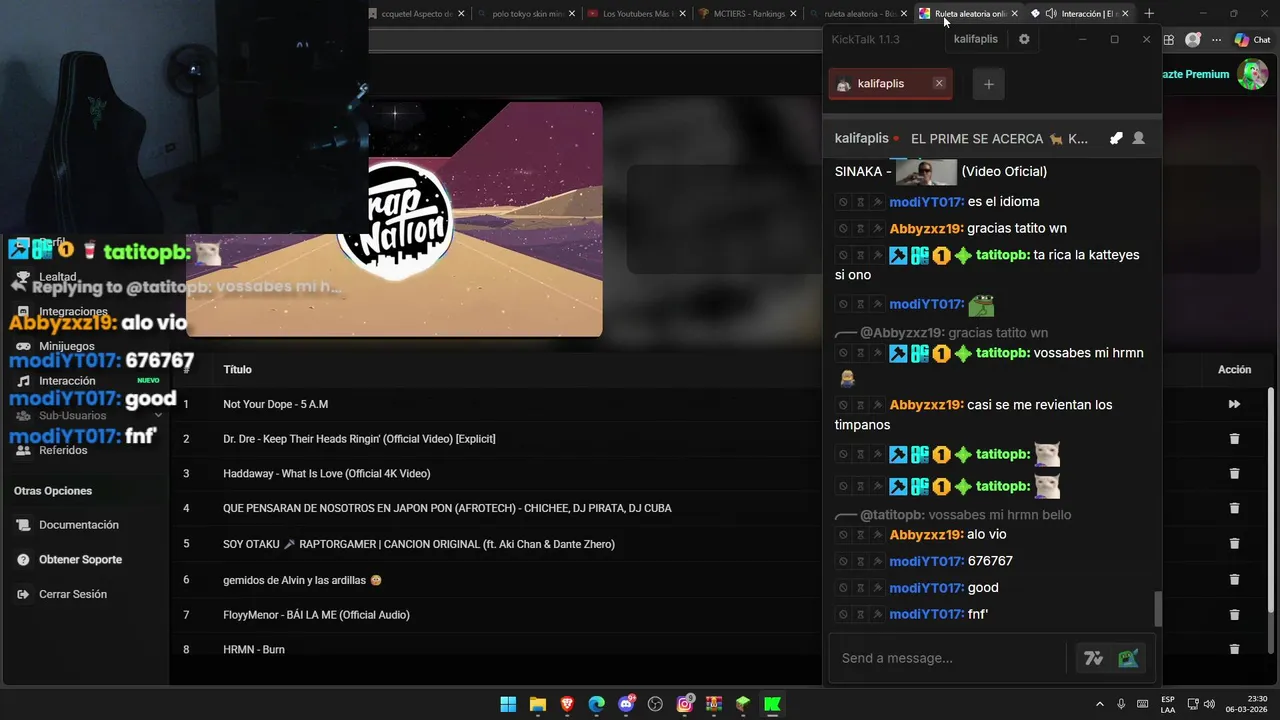Ban icon beside 'fnf'' message

pos(843,615)
